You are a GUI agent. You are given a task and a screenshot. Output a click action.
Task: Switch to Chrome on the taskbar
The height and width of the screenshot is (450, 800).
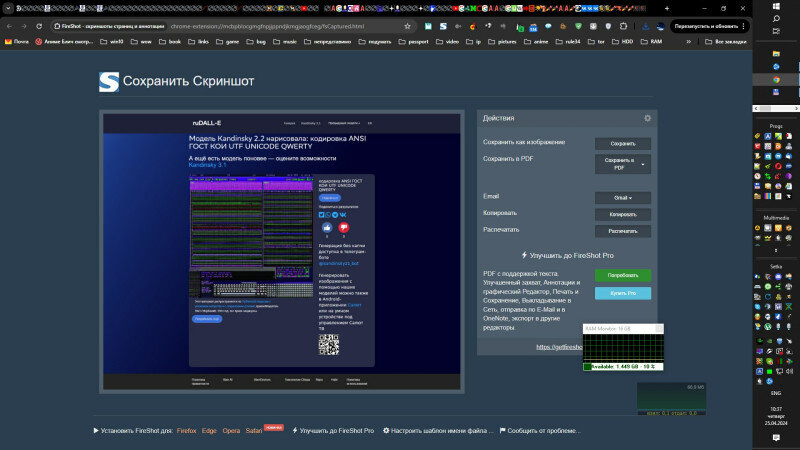point(776,80)
